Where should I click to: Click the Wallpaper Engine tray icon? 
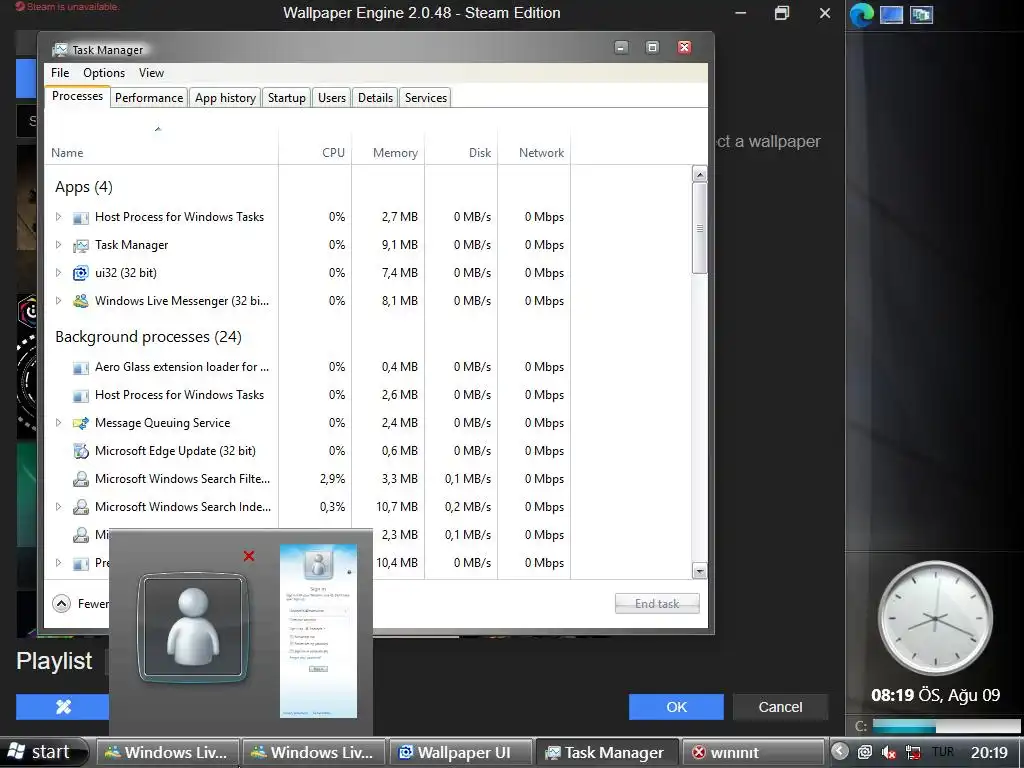point(864,752)
